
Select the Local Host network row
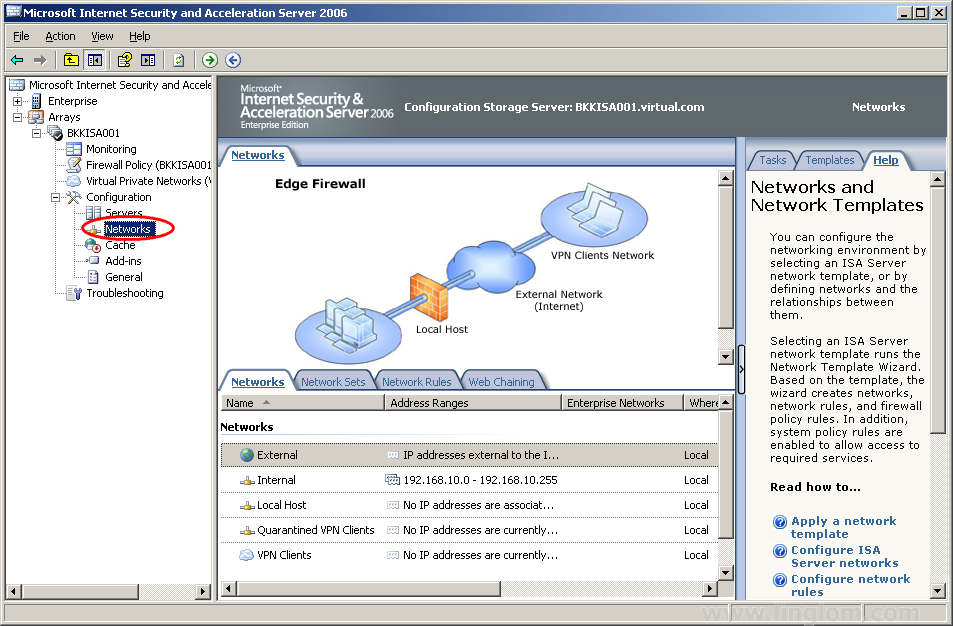pyautogui.click(x=469, y=505)
